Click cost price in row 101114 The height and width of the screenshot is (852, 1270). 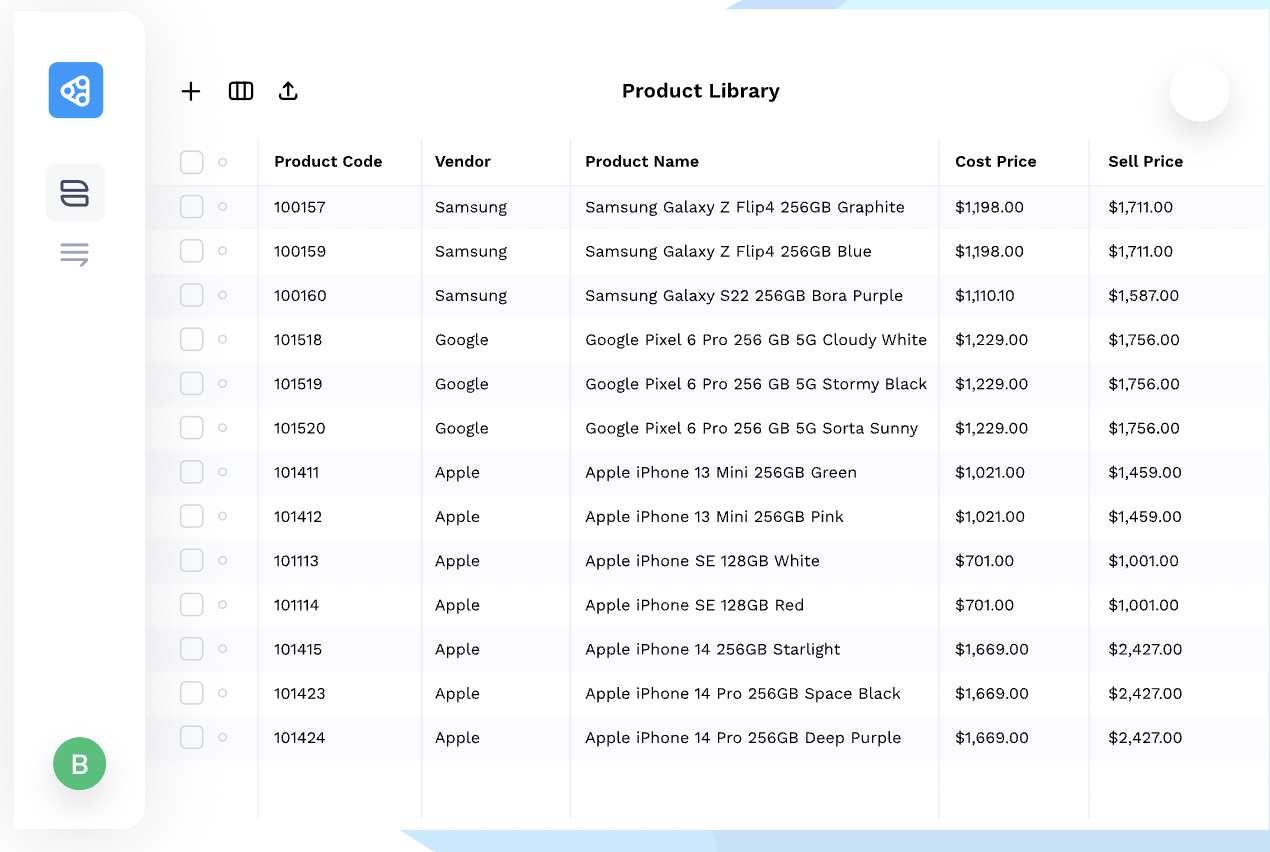(985, 605)
